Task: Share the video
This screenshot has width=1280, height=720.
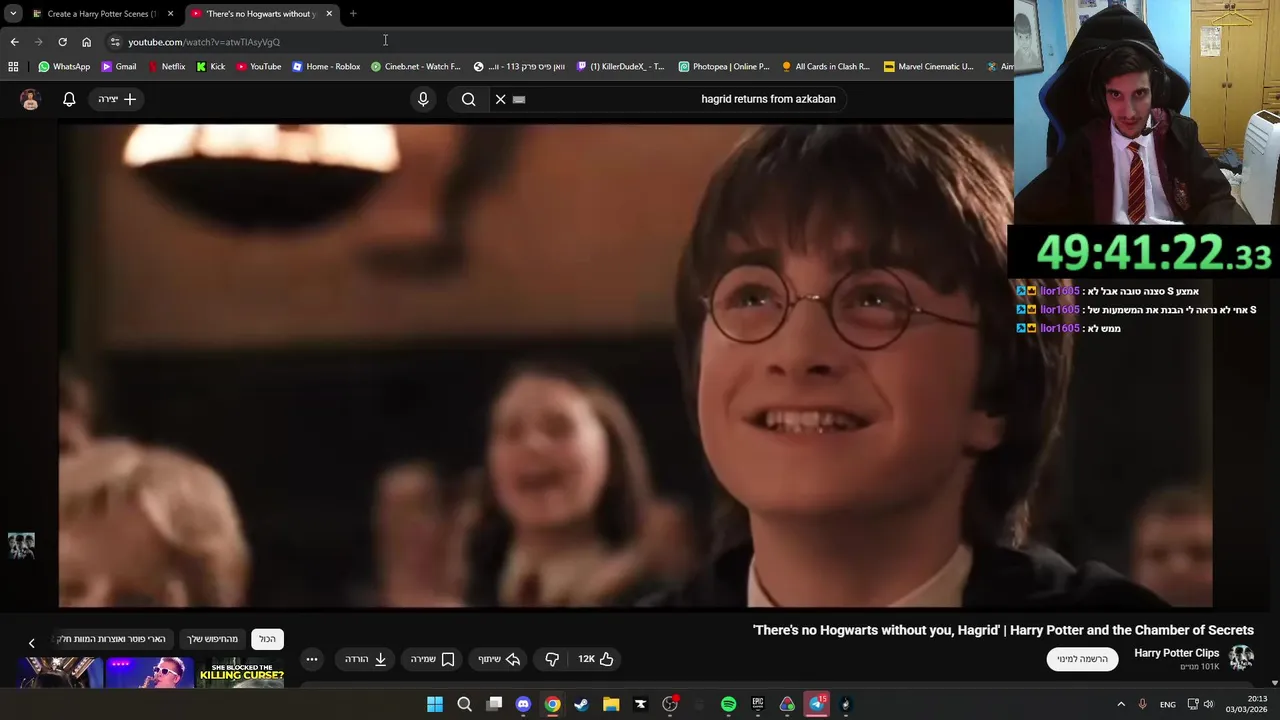Action: [x=500, y=659]
